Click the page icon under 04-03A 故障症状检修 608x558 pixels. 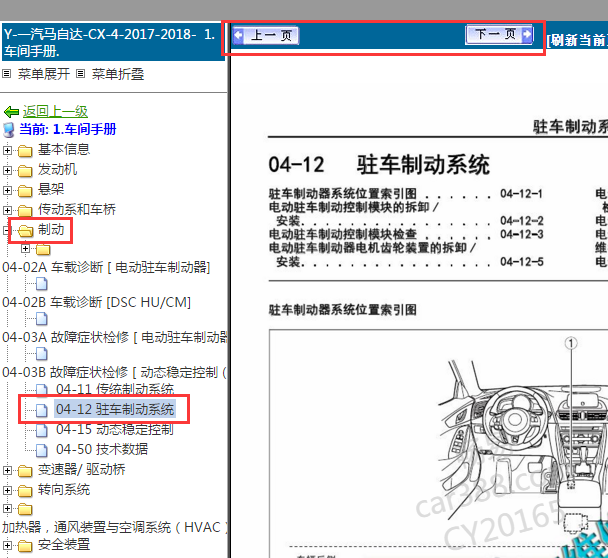point(41,354)
